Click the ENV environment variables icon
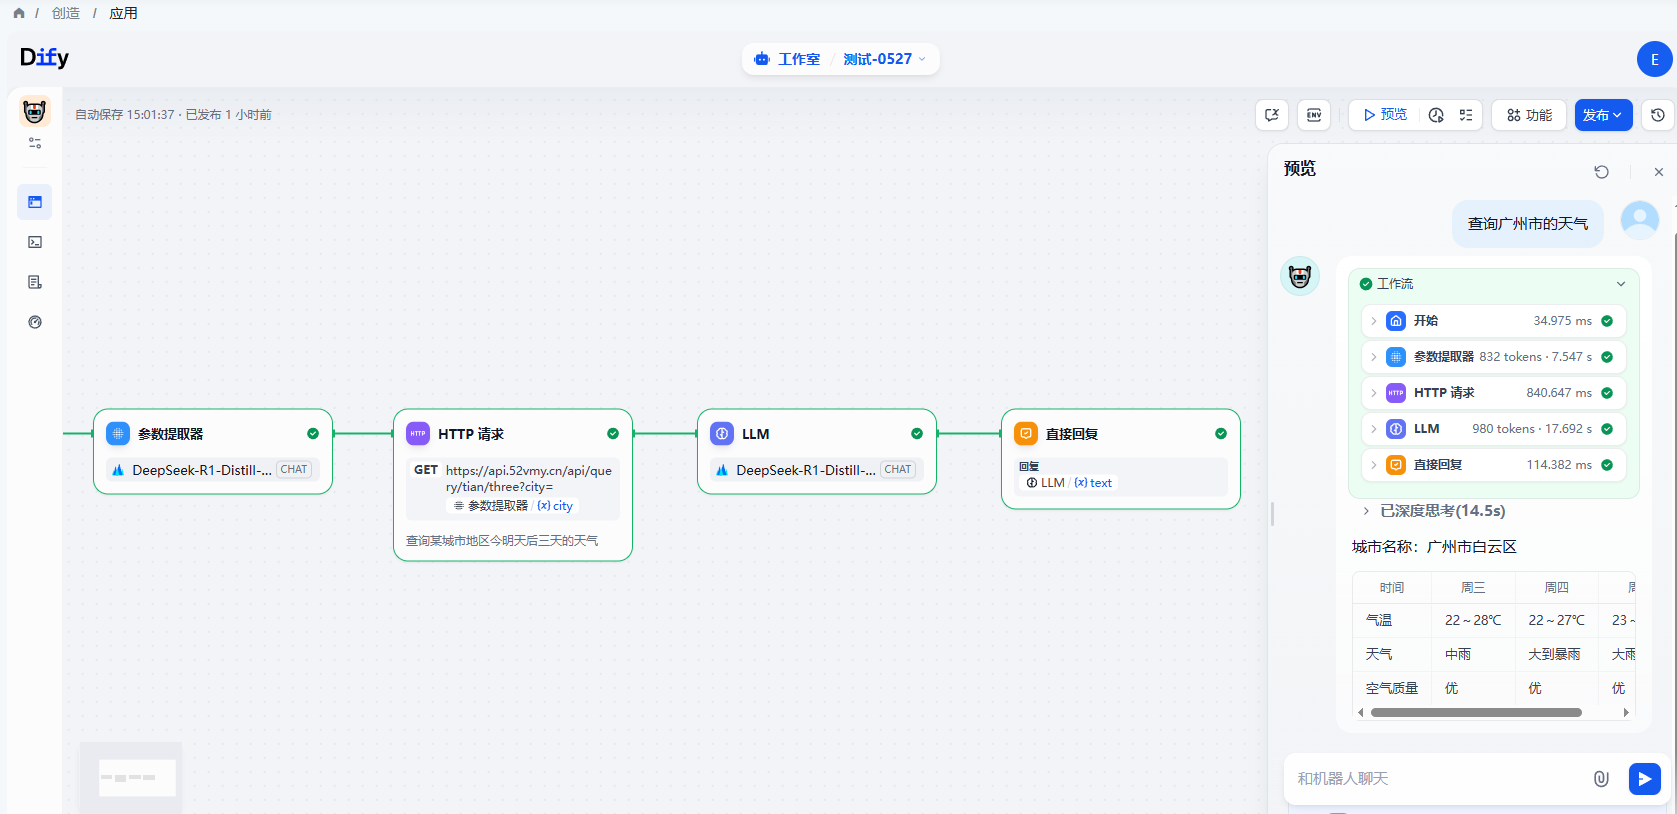Image resolution: width=1677 pixels, height=814 pixels. (x=1314, y=115)
